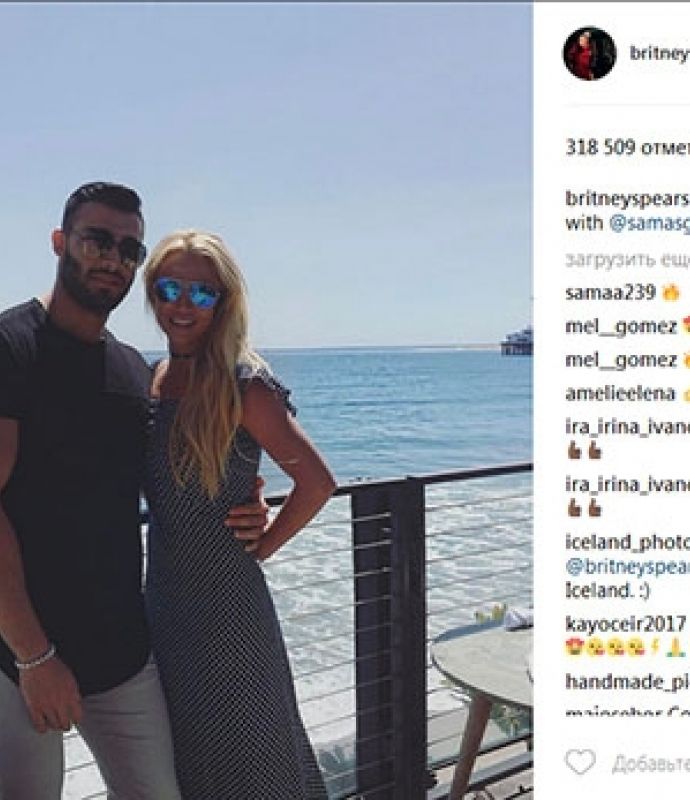The height and width of the screenshot is (800, 690).
Task: Open iceland_photo commenter profile
Action: (x=628, y=542)
